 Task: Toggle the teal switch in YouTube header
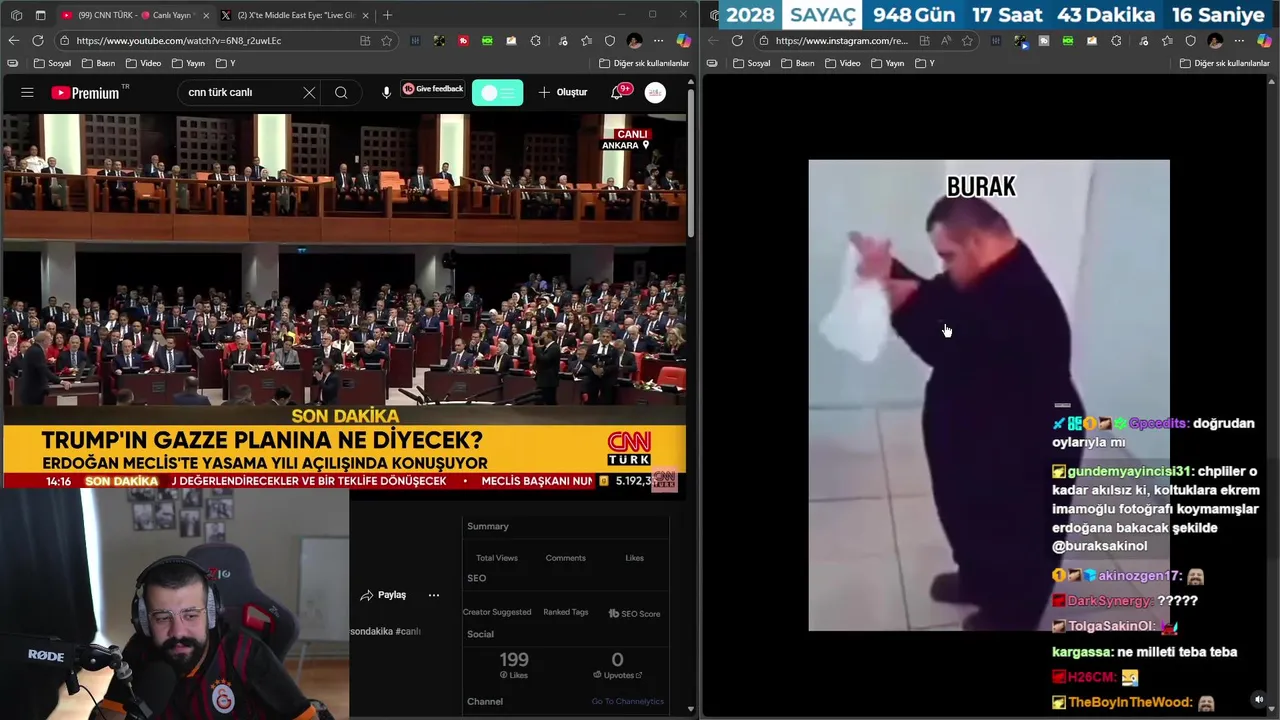click(x=497, y=92)
